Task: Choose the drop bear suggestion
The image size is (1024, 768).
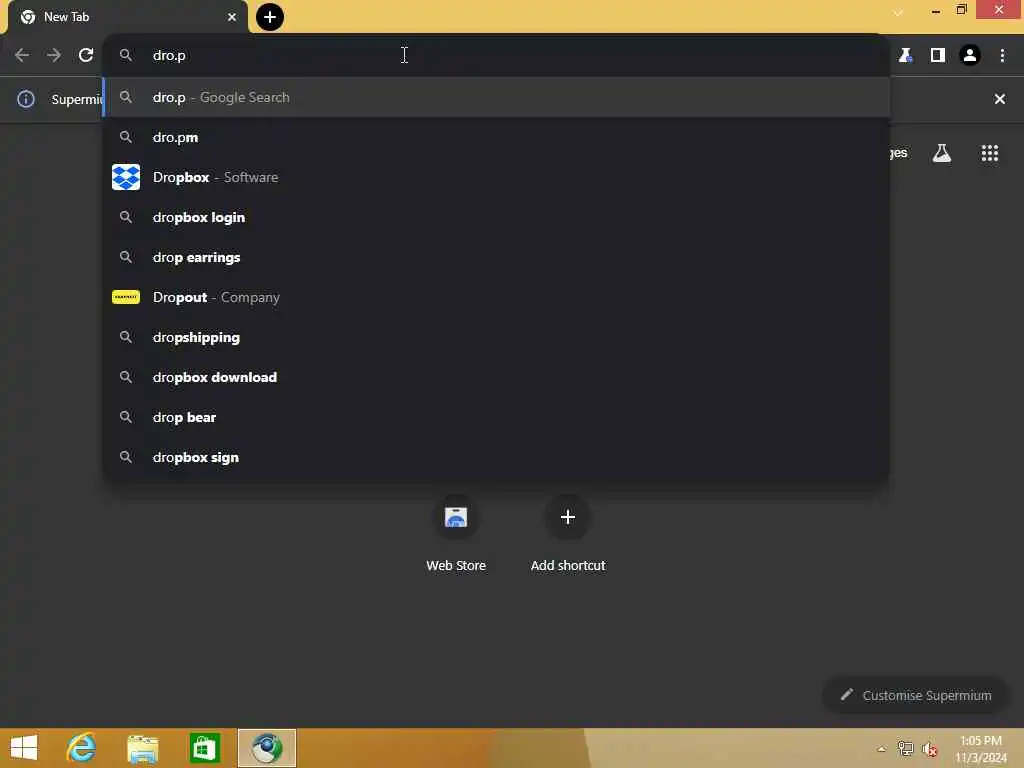Action: (496, 417)
